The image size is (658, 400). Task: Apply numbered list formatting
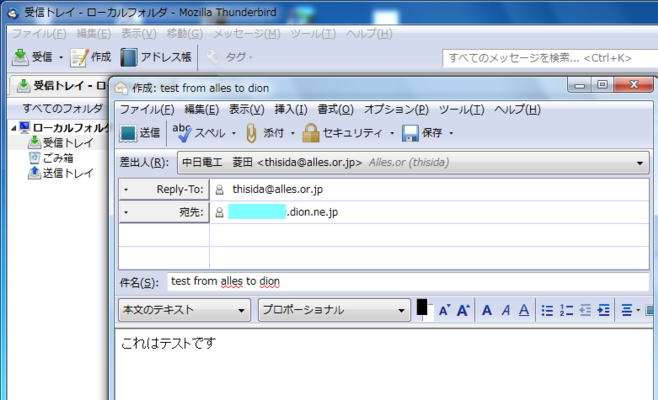tap(566, 311)
